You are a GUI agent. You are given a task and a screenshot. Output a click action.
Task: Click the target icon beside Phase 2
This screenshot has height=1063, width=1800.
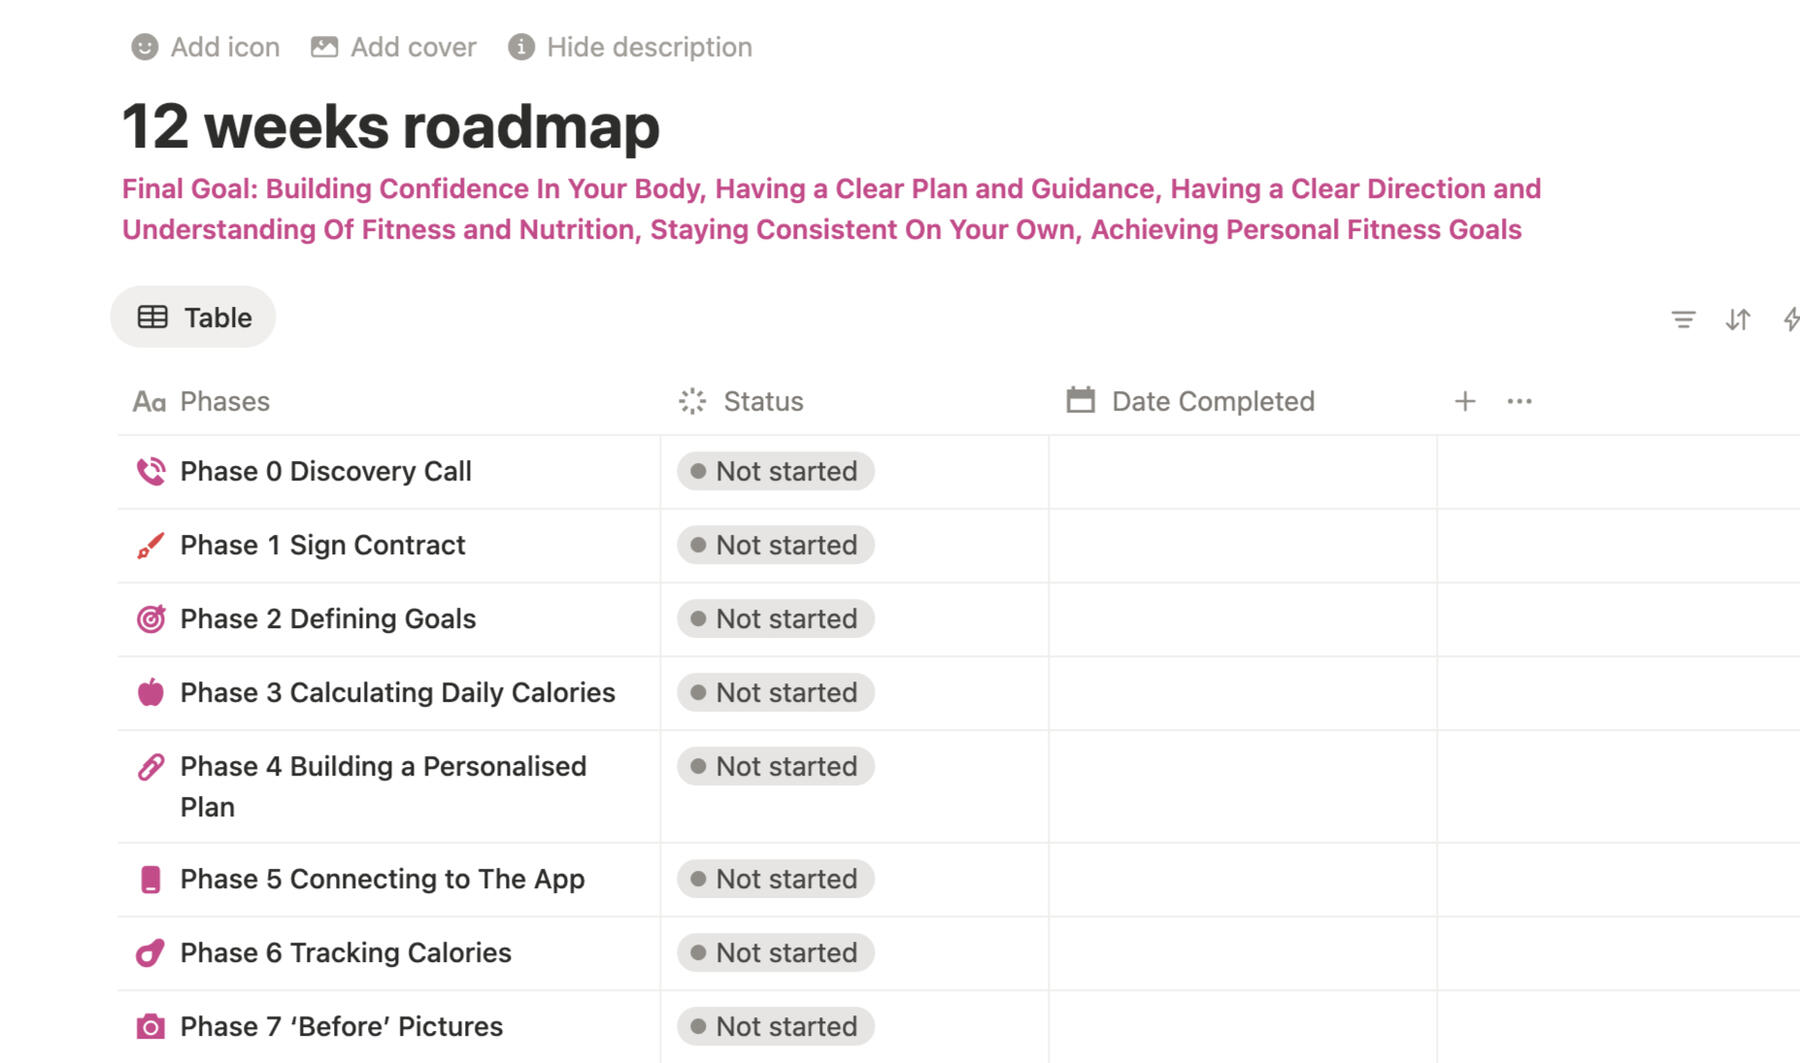(x=150, y=619)
